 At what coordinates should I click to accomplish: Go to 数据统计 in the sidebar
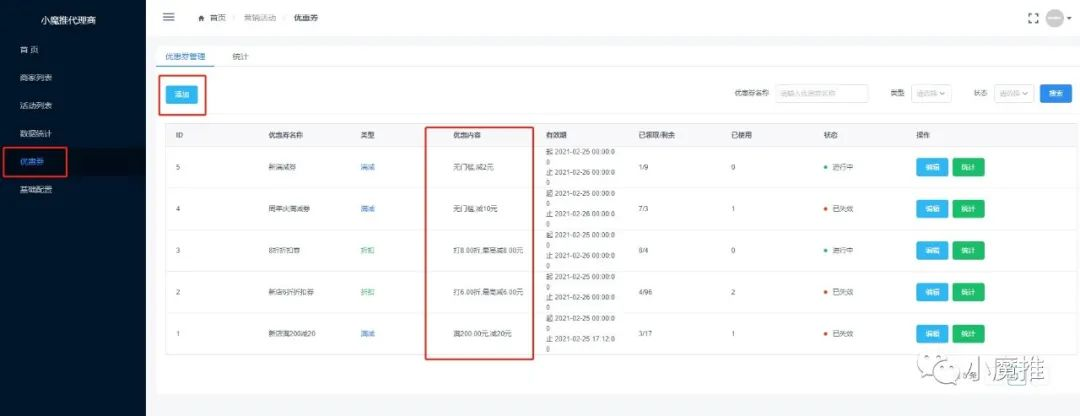click(36, 133)
